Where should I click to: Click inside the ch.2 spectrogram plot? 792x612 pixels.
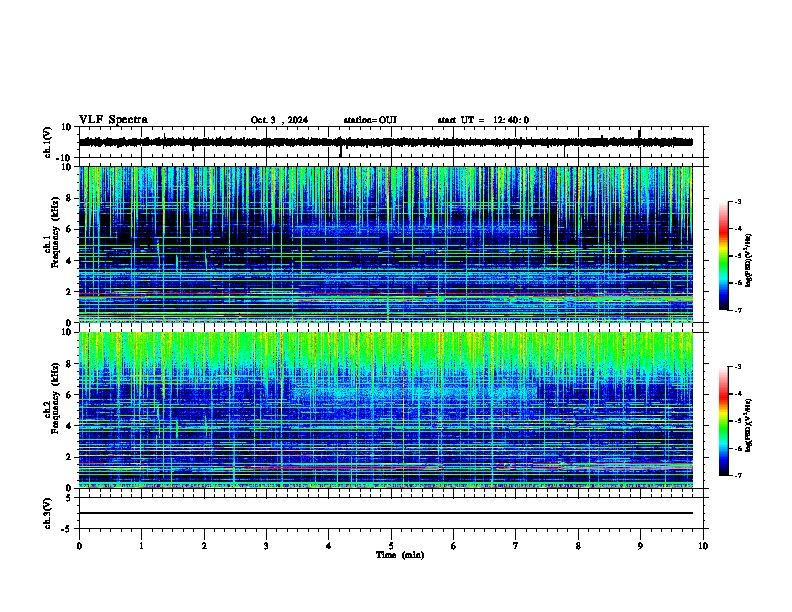pos(386,410)
